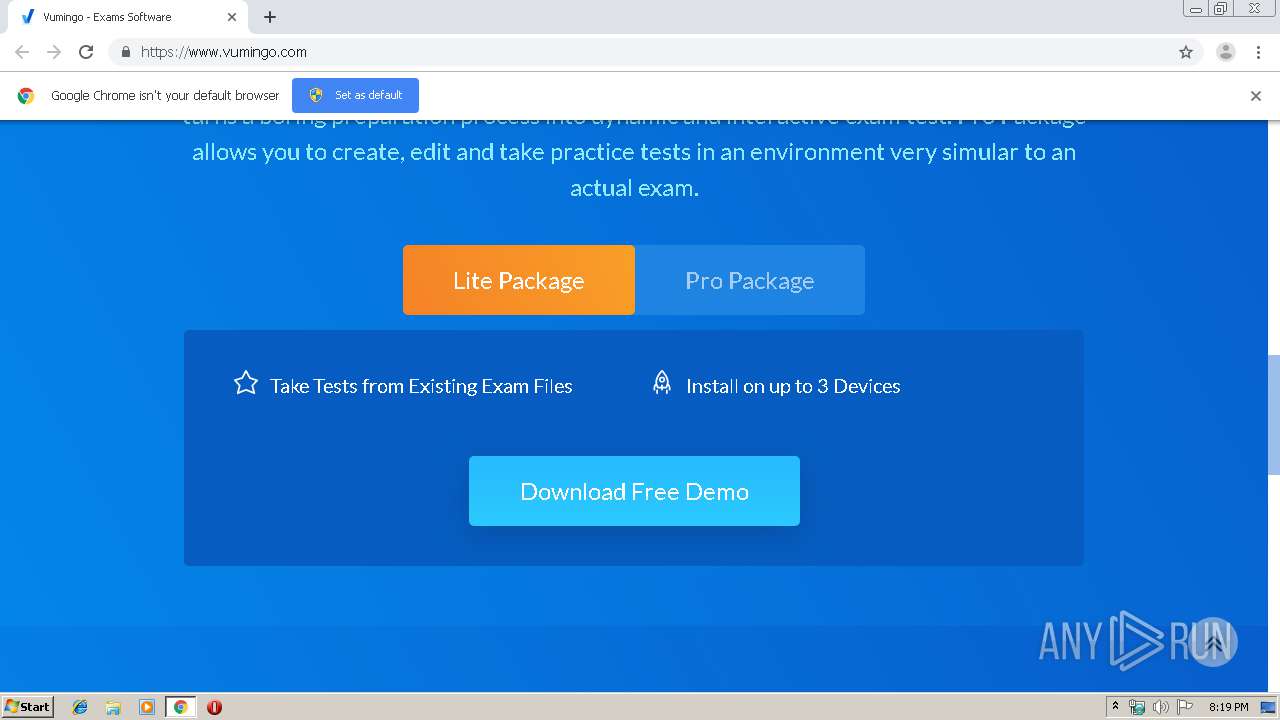Image resolution: width=1280 pixels, height=720 pixels.
Task: Dismiss the default browser notification bar
Action: coord(1256,96)
